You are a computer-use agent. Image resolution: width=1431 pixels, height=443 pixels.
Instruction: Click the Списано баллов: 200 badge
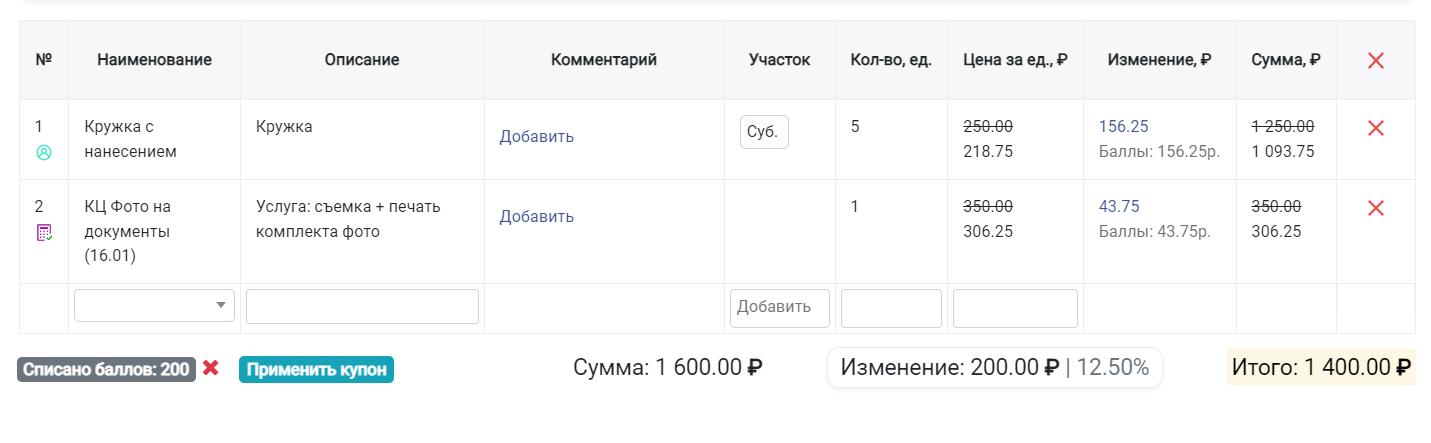[x=106, y=369]
